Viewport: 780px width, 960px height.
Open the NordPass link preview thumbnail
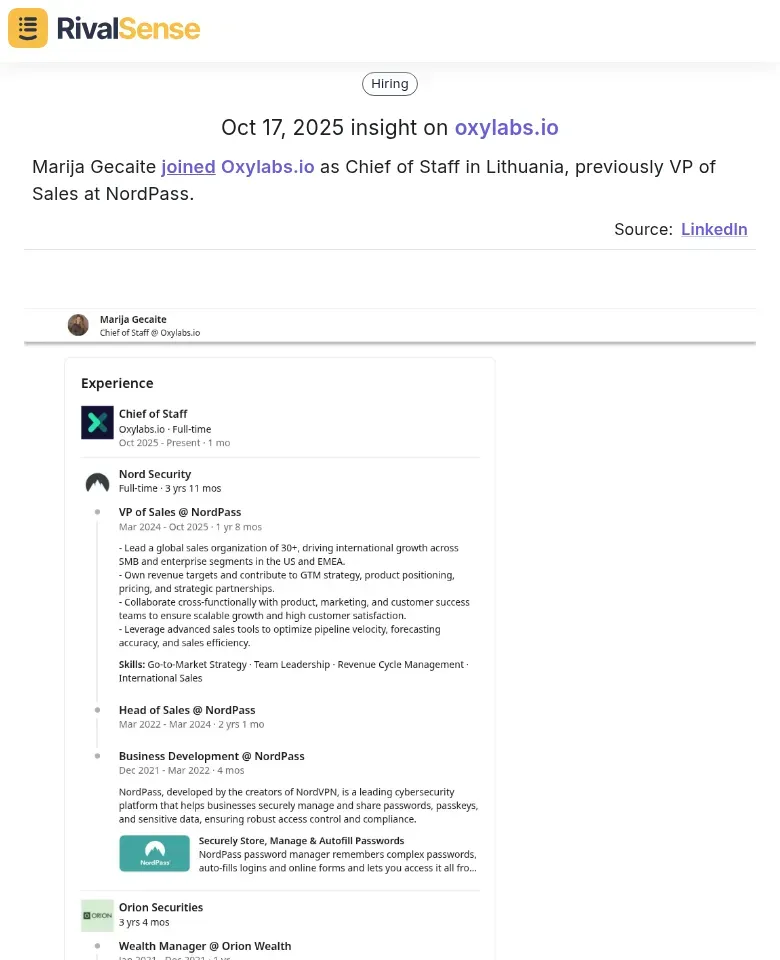pos(154,853)
